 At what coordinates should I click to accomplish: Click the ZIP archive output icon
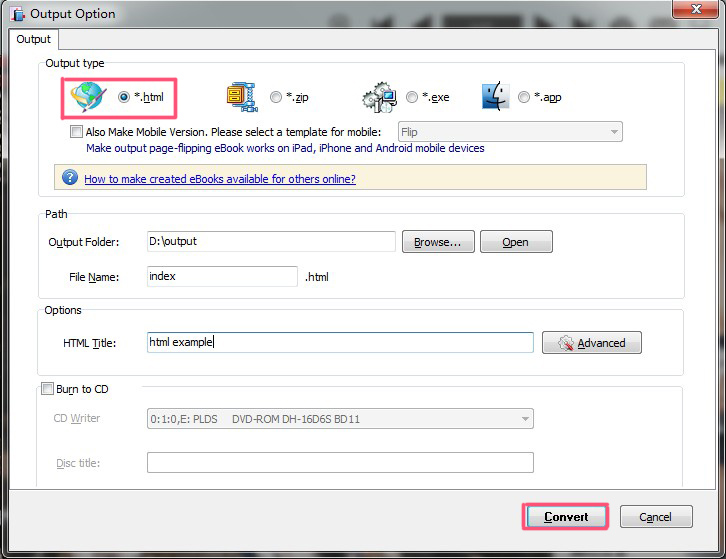pos(242,97)
